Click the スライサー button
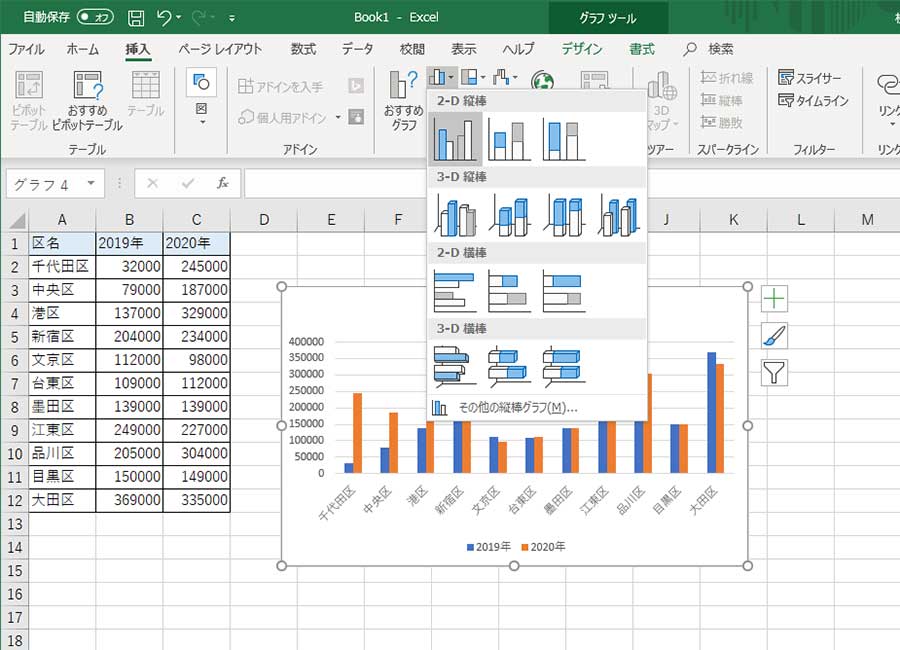 click(x=810, y=78)
